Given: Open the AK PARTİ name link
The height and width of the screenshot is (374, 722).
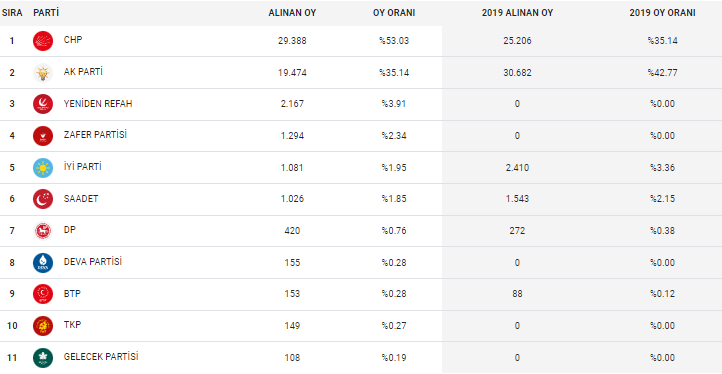Looking at the screenshot, I should pyautogui.click(x=83, y=72).
